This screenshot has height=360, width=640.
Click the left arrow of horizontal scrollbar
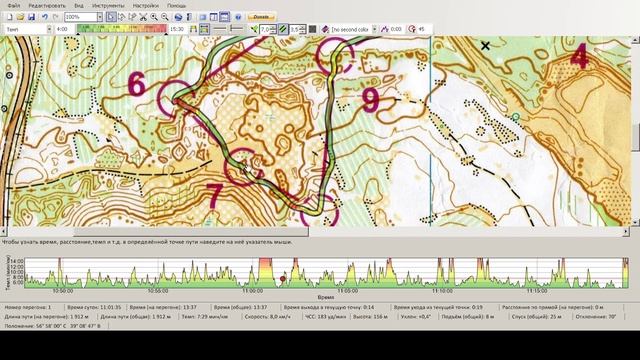coord(4,232)
